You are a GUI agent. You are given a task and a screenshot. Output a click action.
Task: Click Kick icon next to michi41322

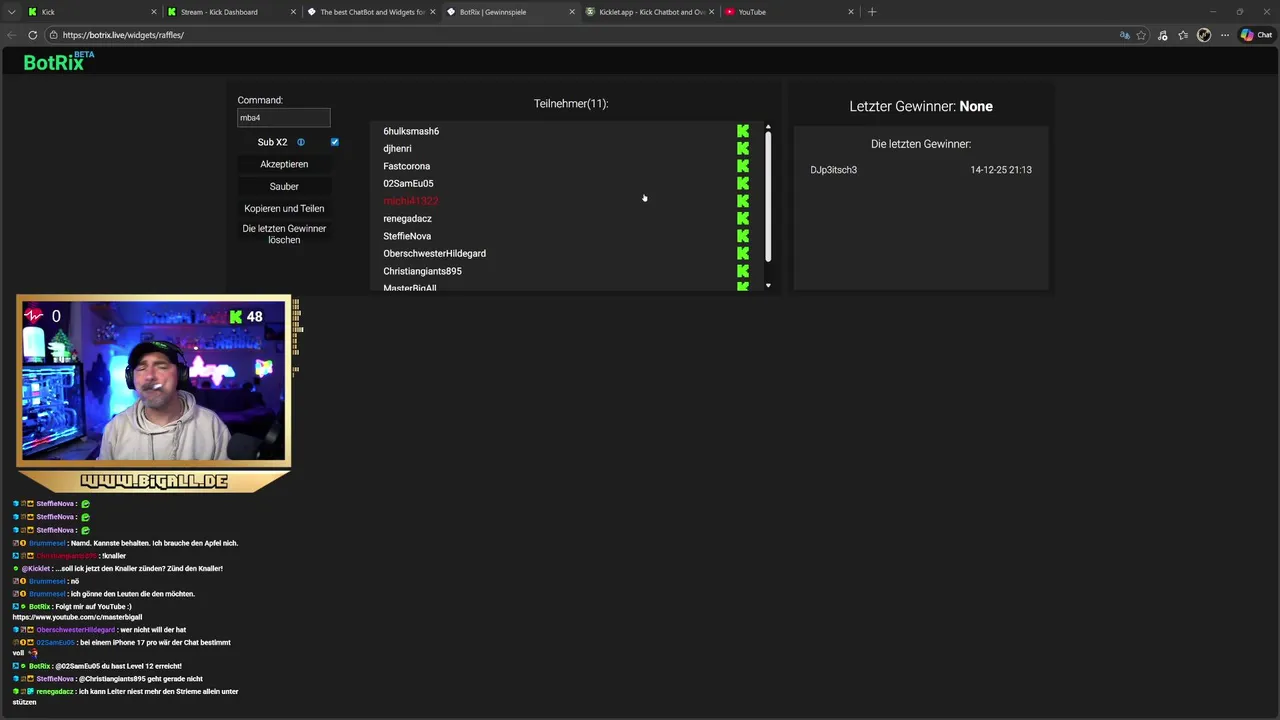coord(743,201)
